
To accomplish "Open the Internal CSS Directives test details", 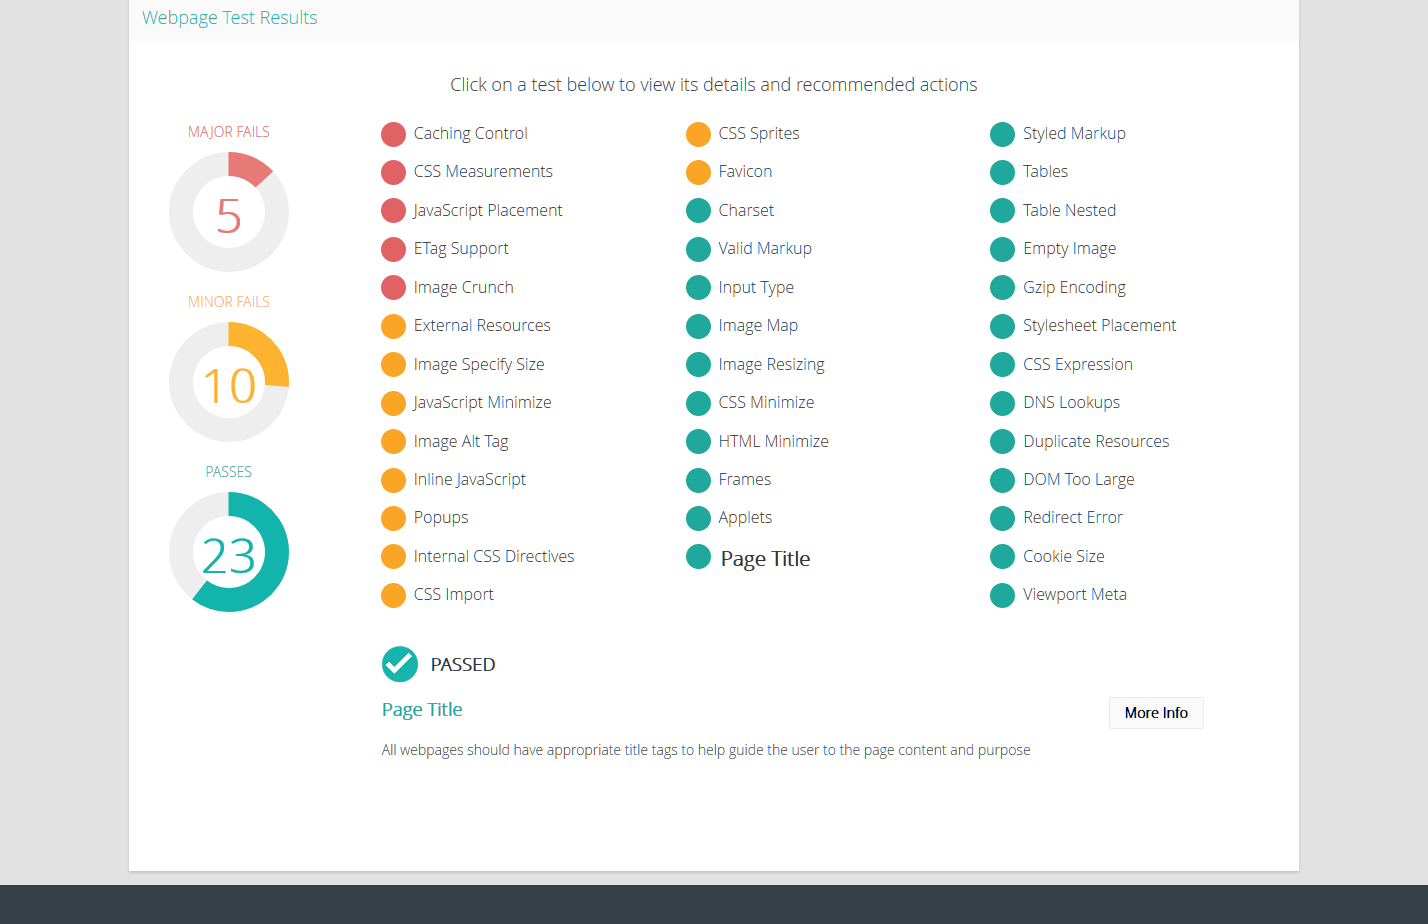I will [494, 557].
